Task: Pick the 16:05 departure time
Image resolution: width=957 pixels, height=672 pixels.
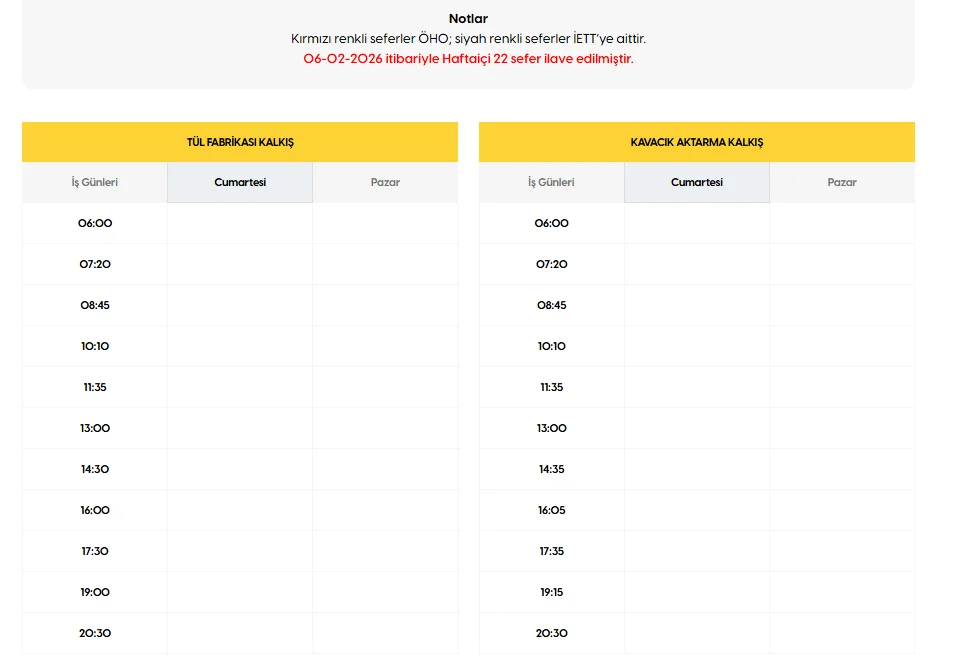Action: 551,510
